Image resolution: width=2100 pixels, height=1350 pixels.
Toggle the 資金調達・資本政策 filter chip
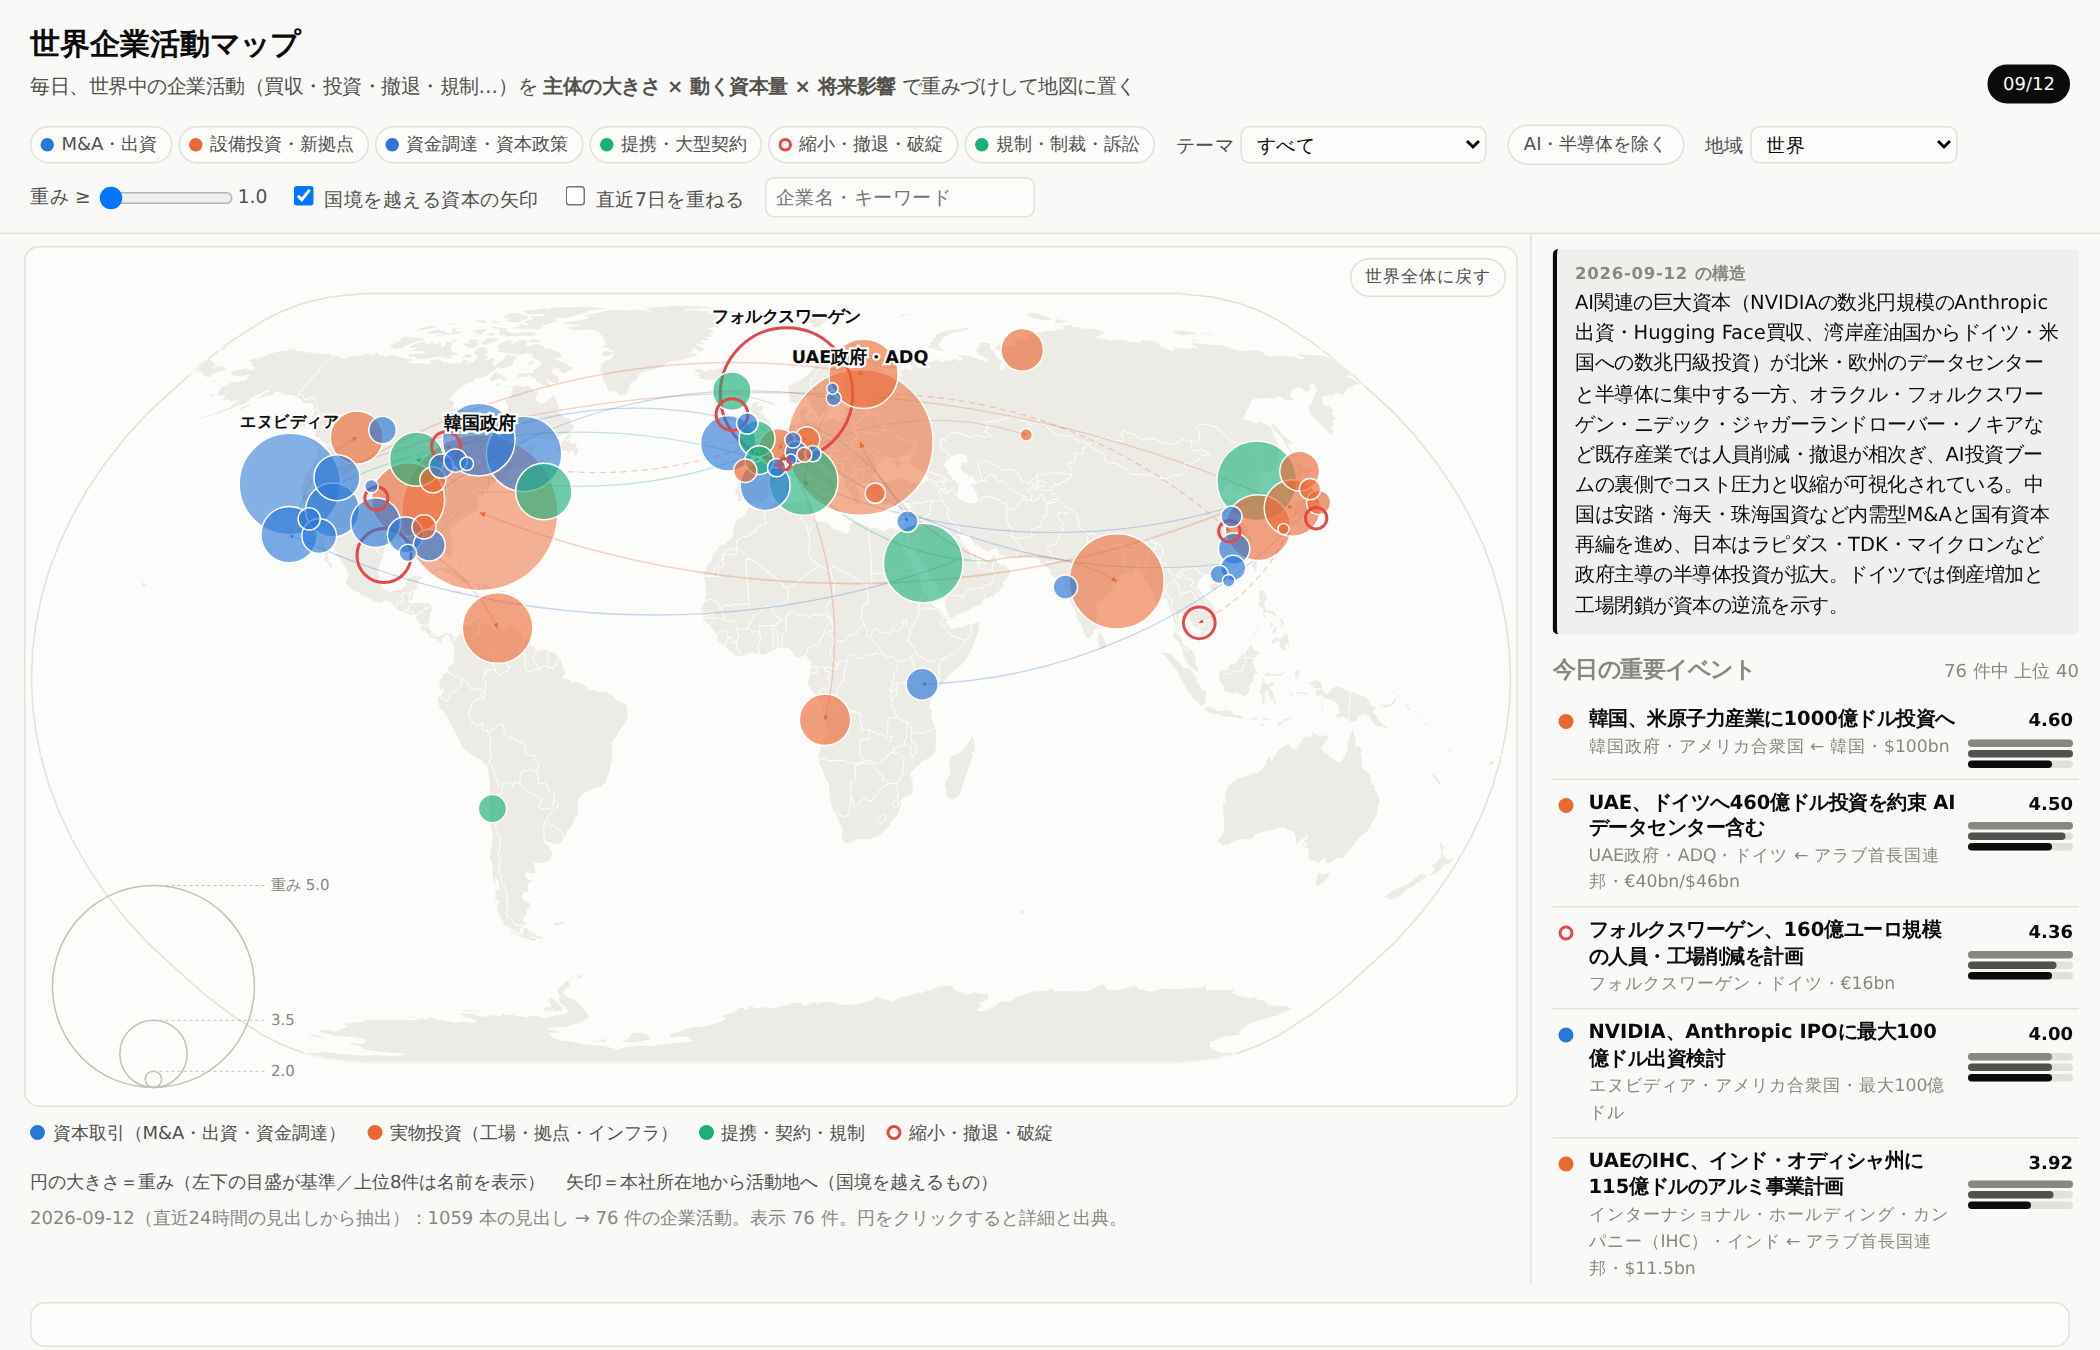478,145
